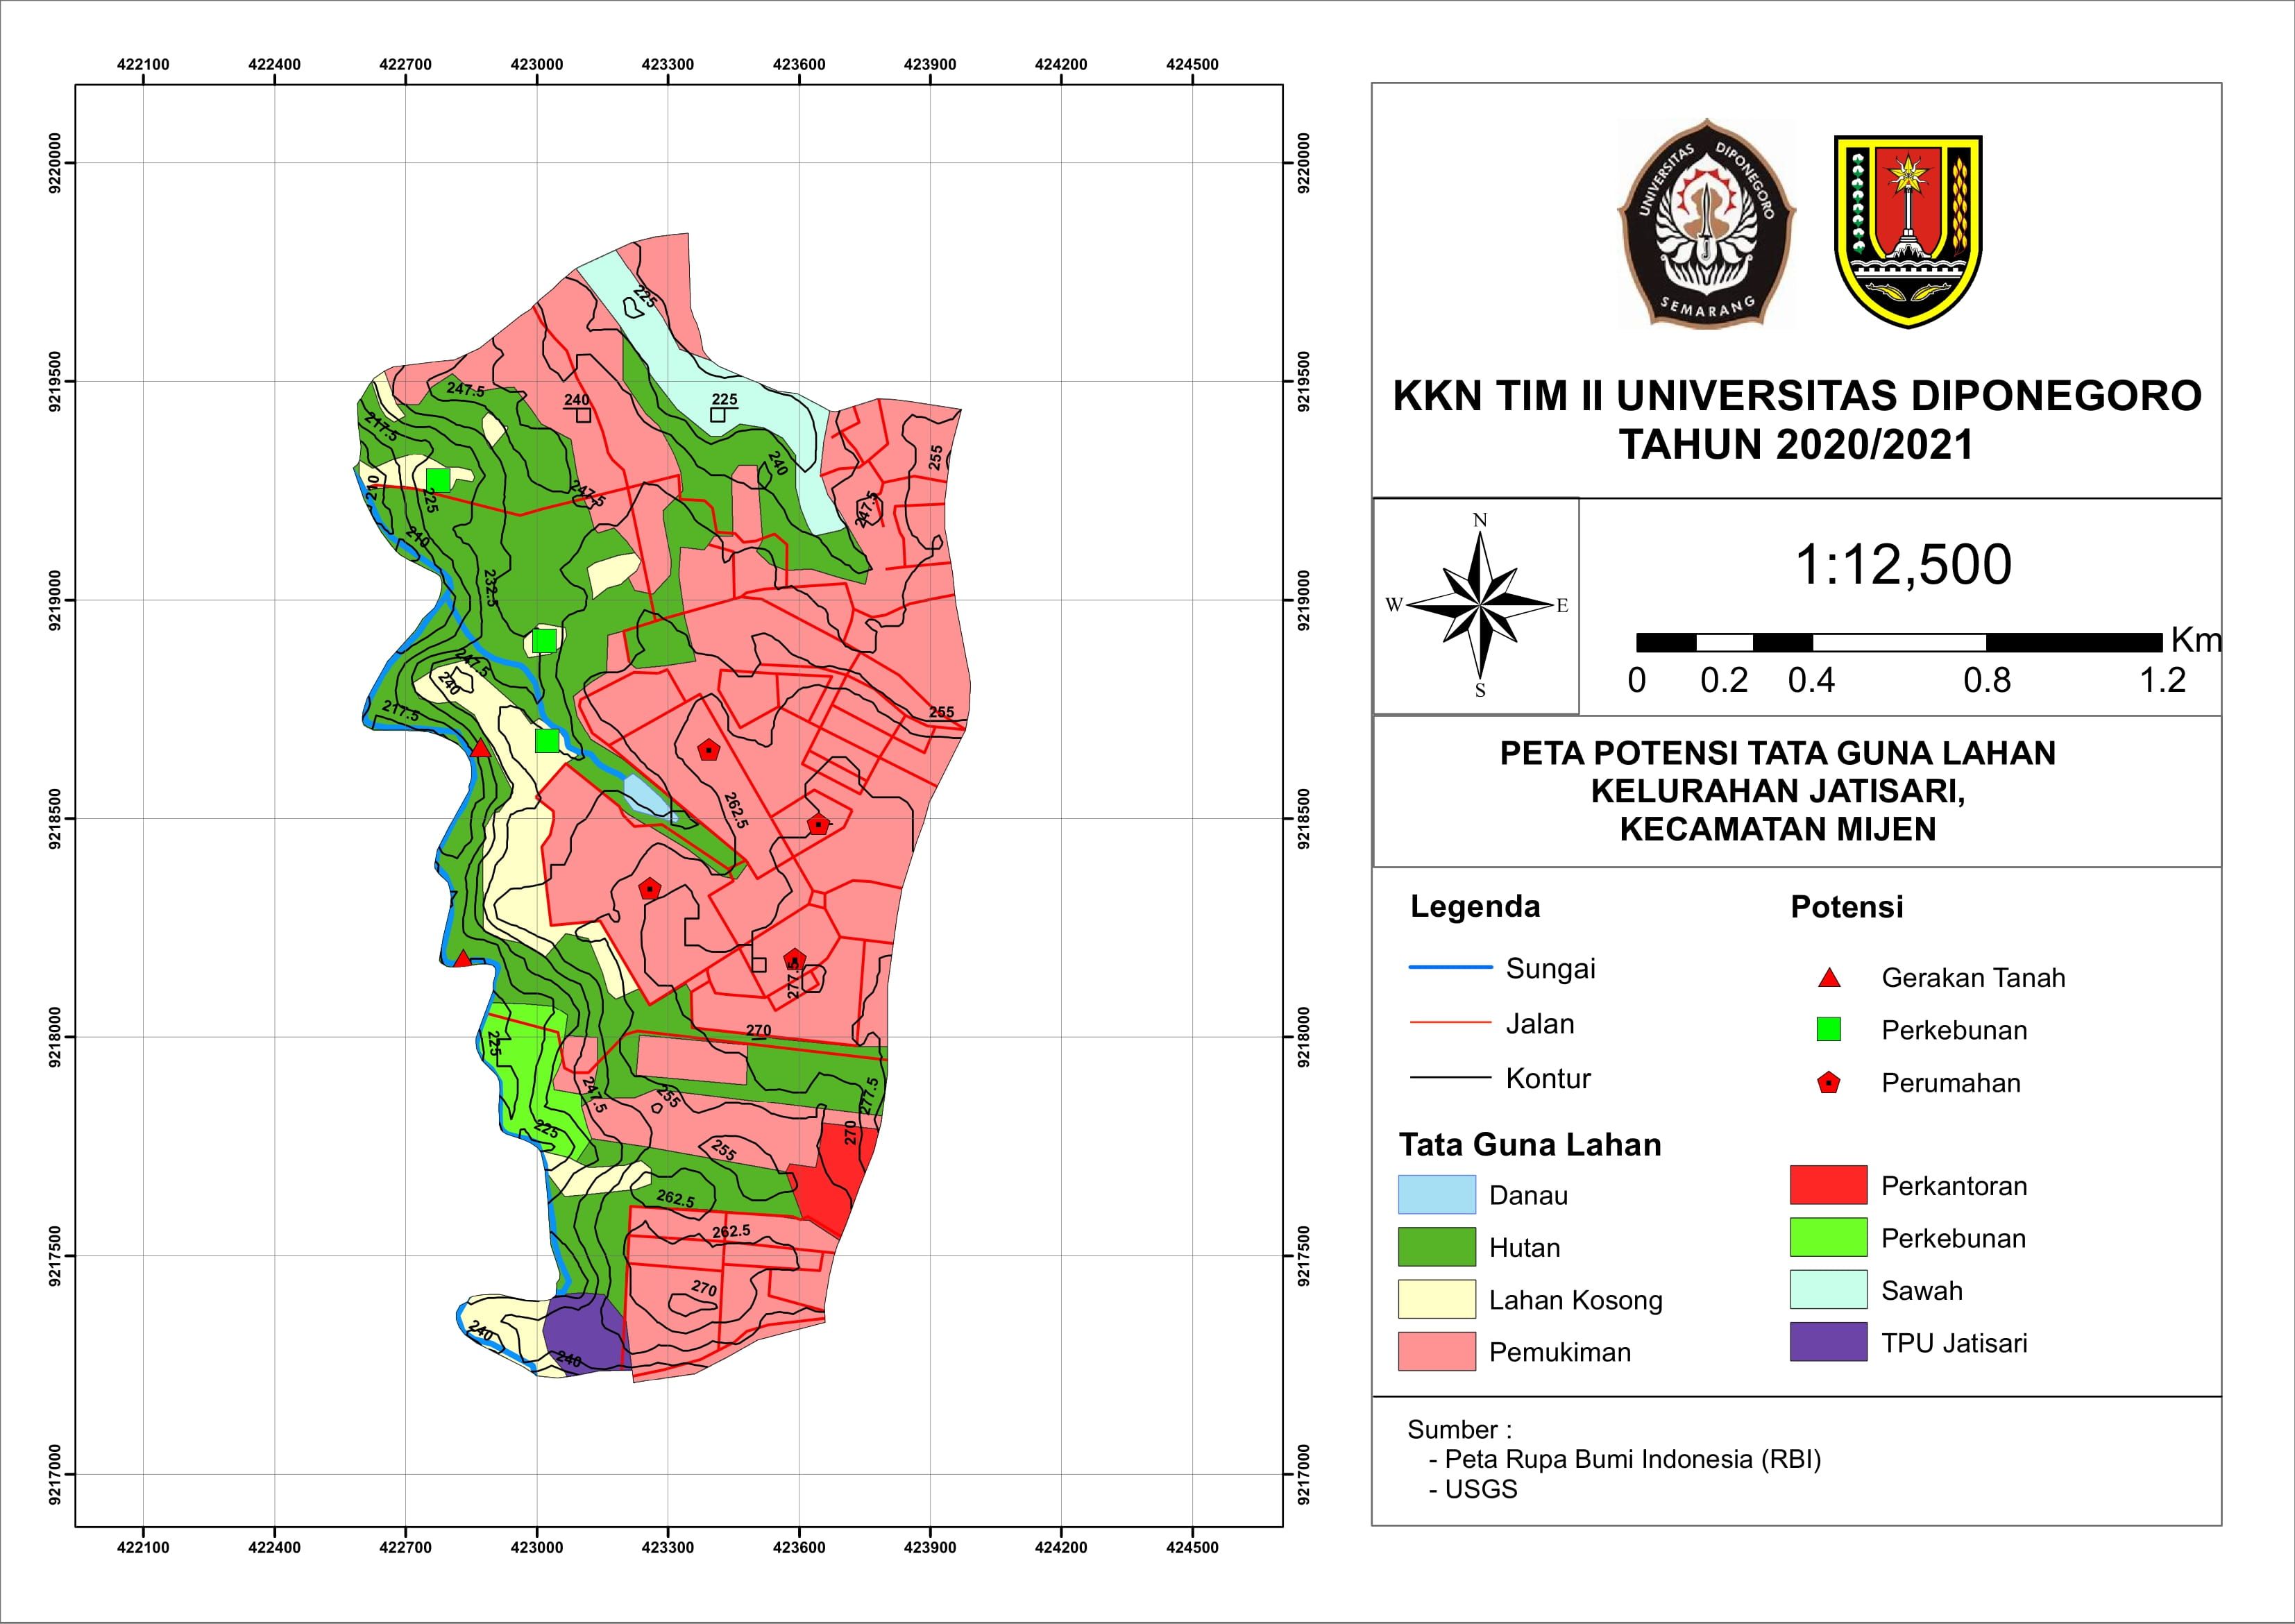Image resolution: width=2295 pixels, height=1624 pixels.
Task: Click the 'KECAMATAN MIJEN' text line
Action: click(x=1777, y=829)
